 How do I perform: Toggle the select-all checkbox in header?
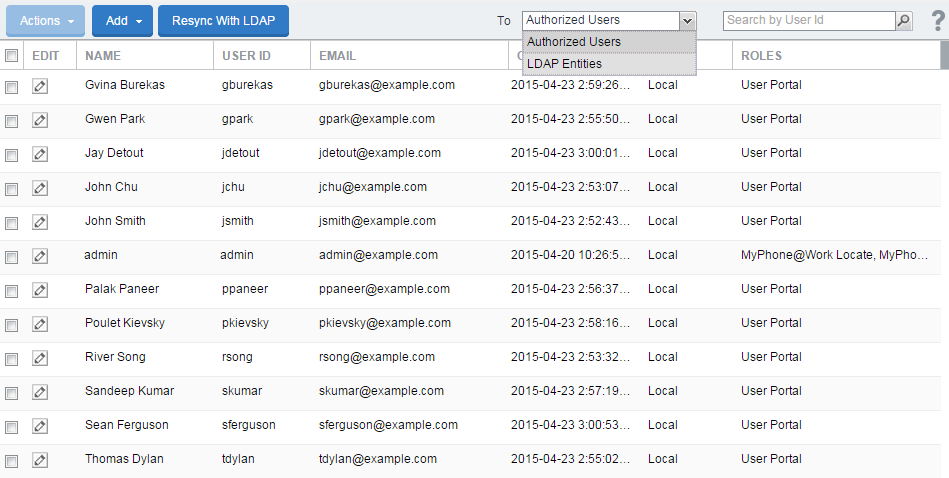click(11, 56)
